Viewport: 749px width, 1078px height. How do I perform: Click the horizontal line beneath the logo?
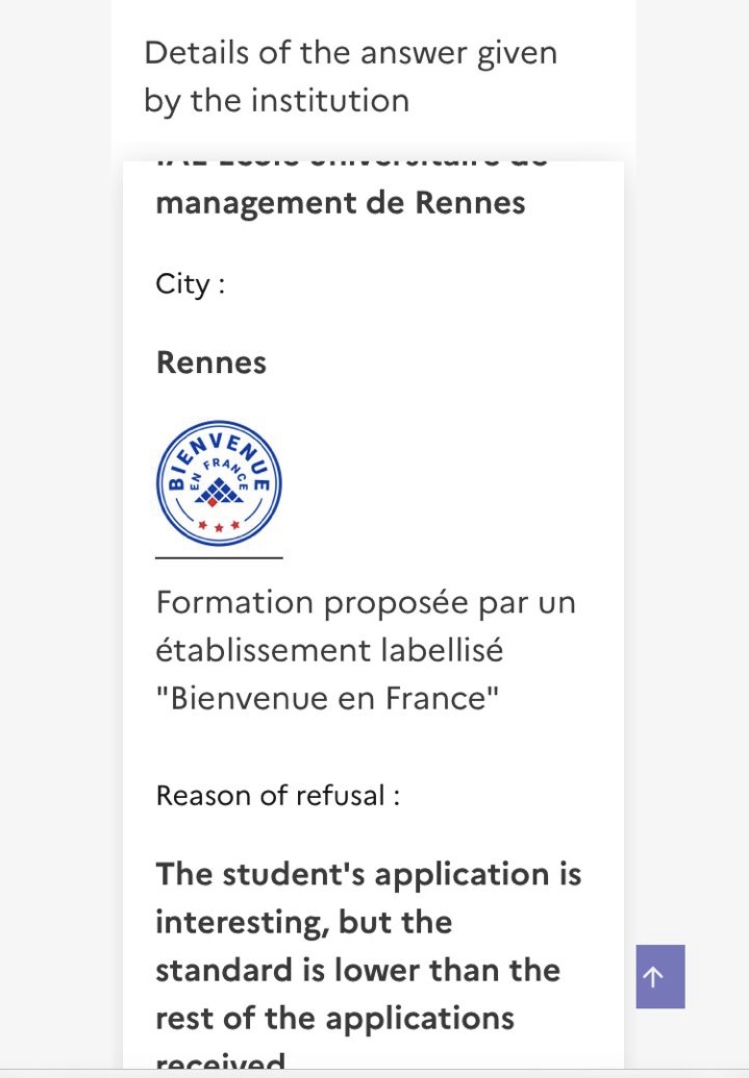click(x=219, y=557)
